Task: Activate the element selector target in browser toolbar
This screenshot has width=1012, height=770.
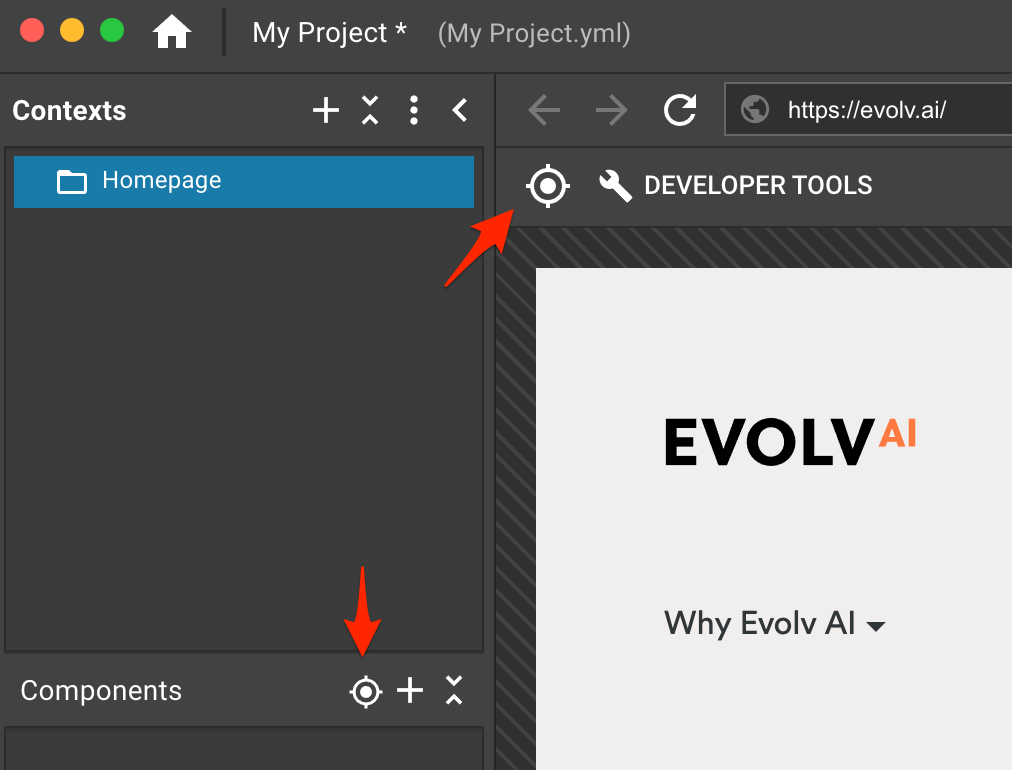Action: [547, 186]
